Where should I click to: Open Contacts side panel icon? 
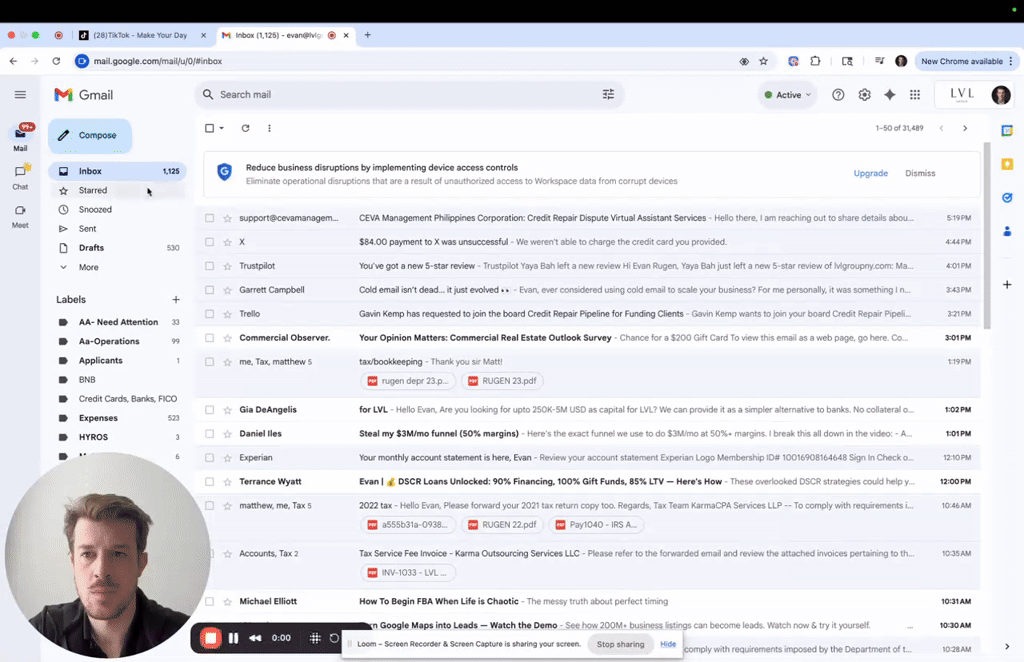pyautogui.click(x=1007, y=230)
